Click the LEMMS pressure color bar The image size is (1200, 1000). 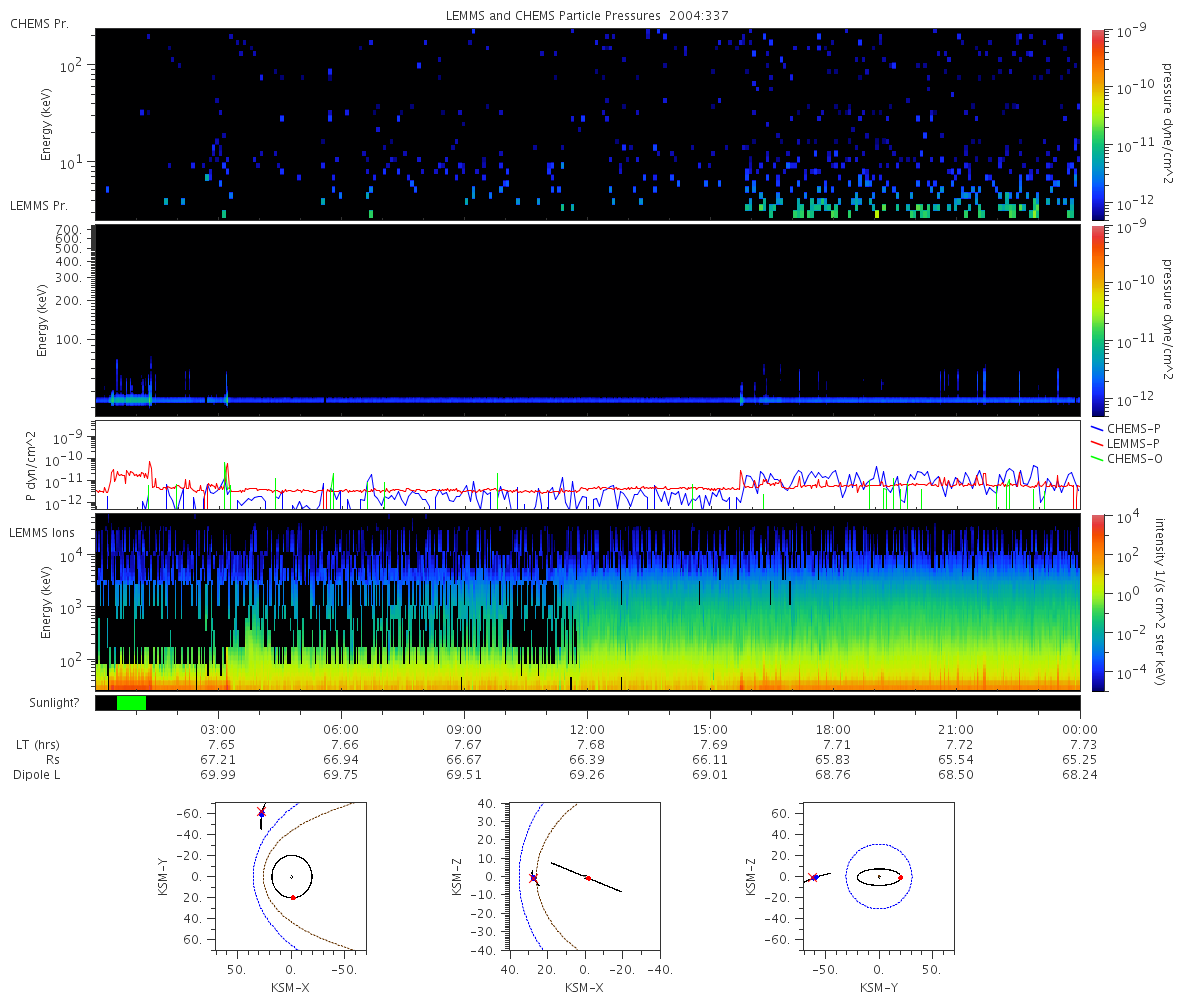[x=1097, y=320]
